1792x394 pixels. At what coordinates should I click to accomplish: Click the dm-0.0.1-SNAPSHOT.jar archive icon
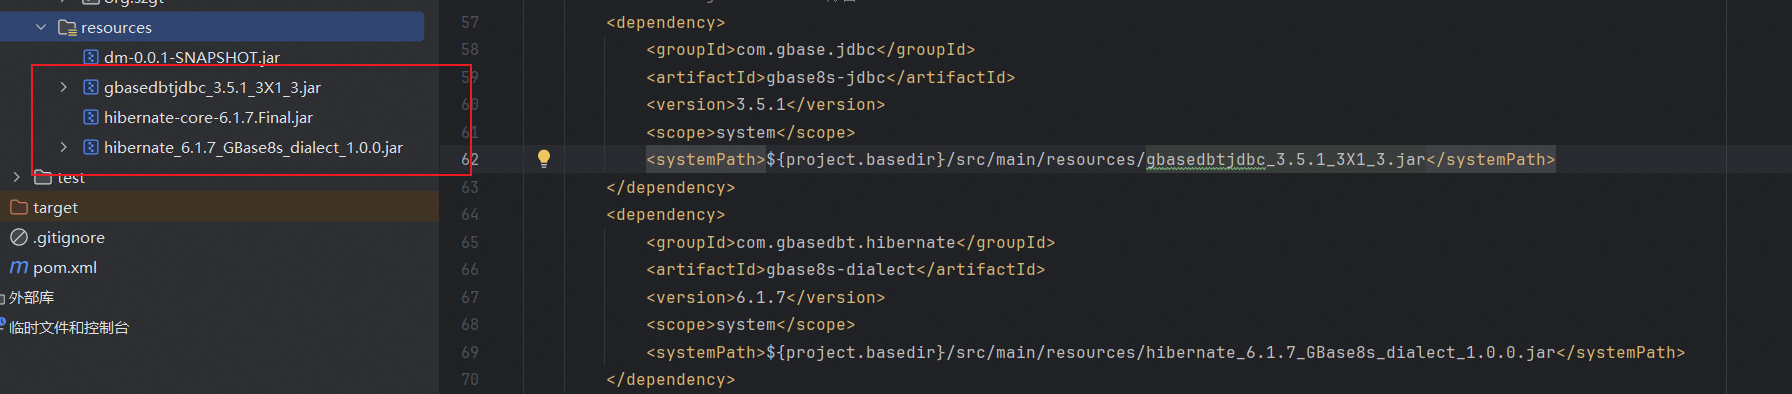(91, 57)
